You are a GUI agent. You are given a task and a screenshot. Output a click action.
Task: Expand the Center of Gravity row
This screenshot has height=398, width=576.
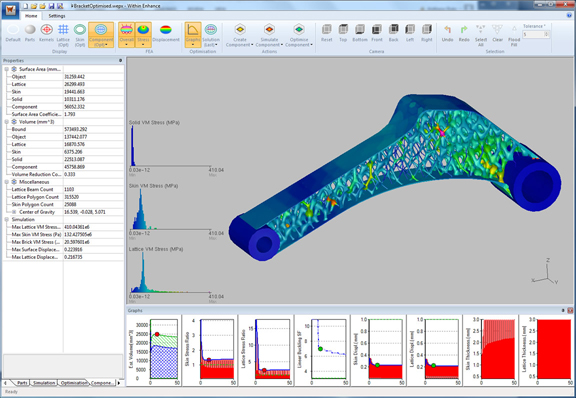[x=14, y=212]
